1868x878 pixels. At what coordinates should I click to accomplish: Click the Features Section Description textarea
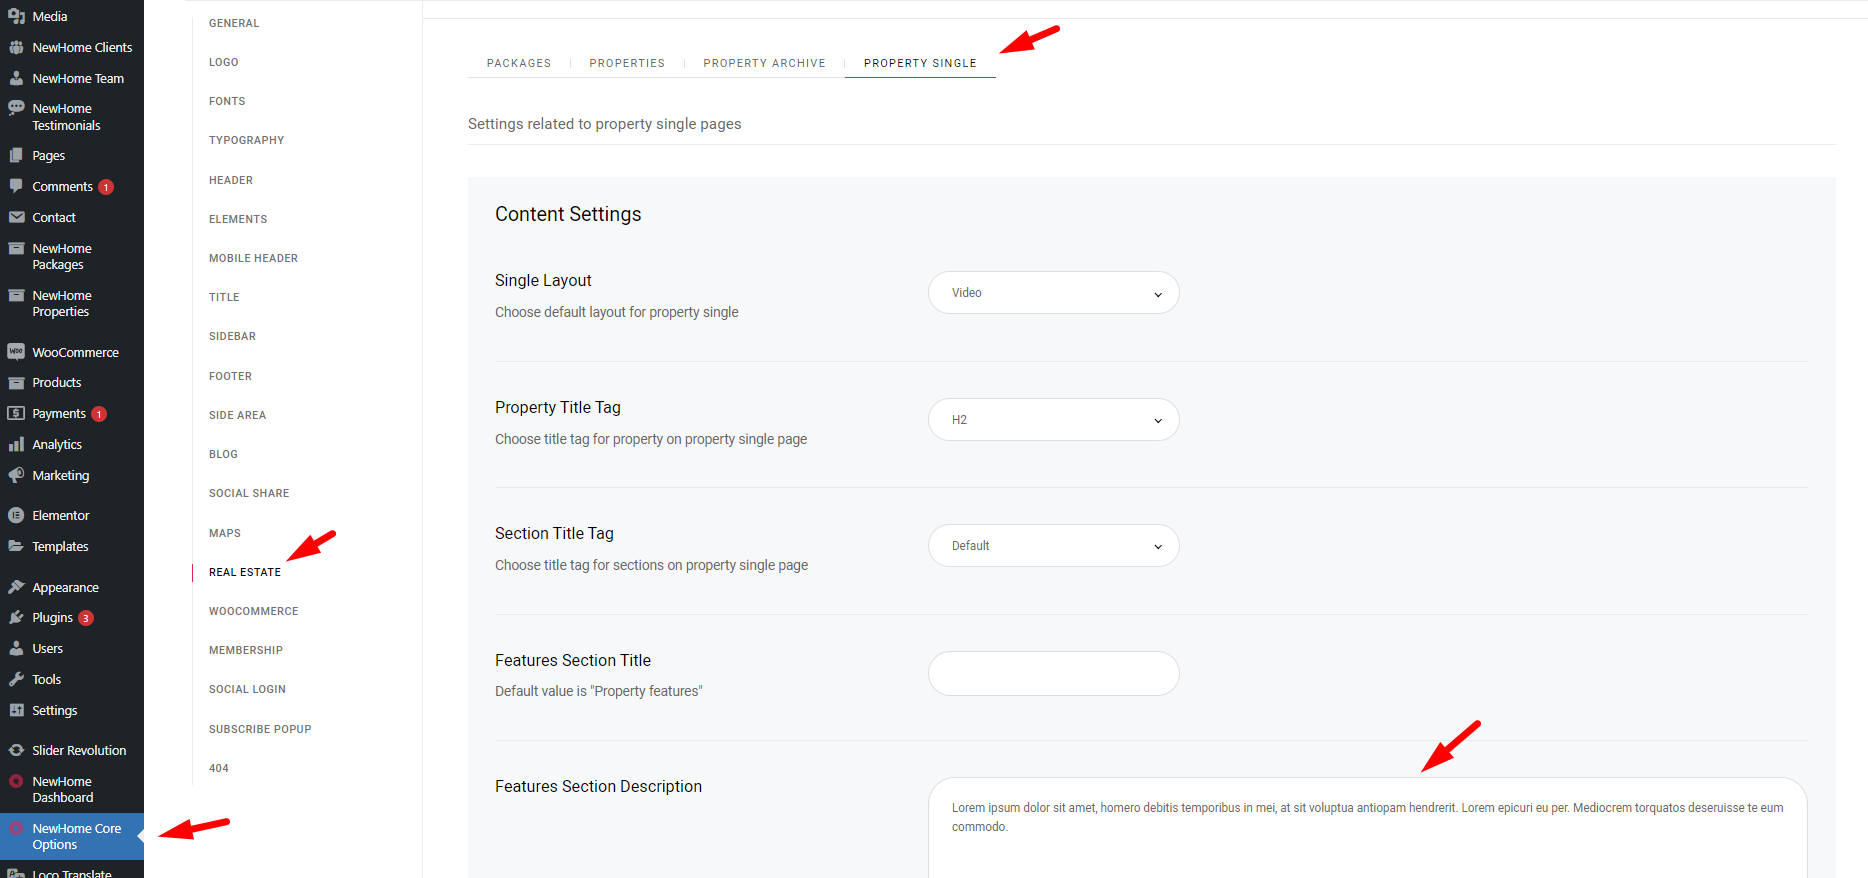(x=1368, y=828)
